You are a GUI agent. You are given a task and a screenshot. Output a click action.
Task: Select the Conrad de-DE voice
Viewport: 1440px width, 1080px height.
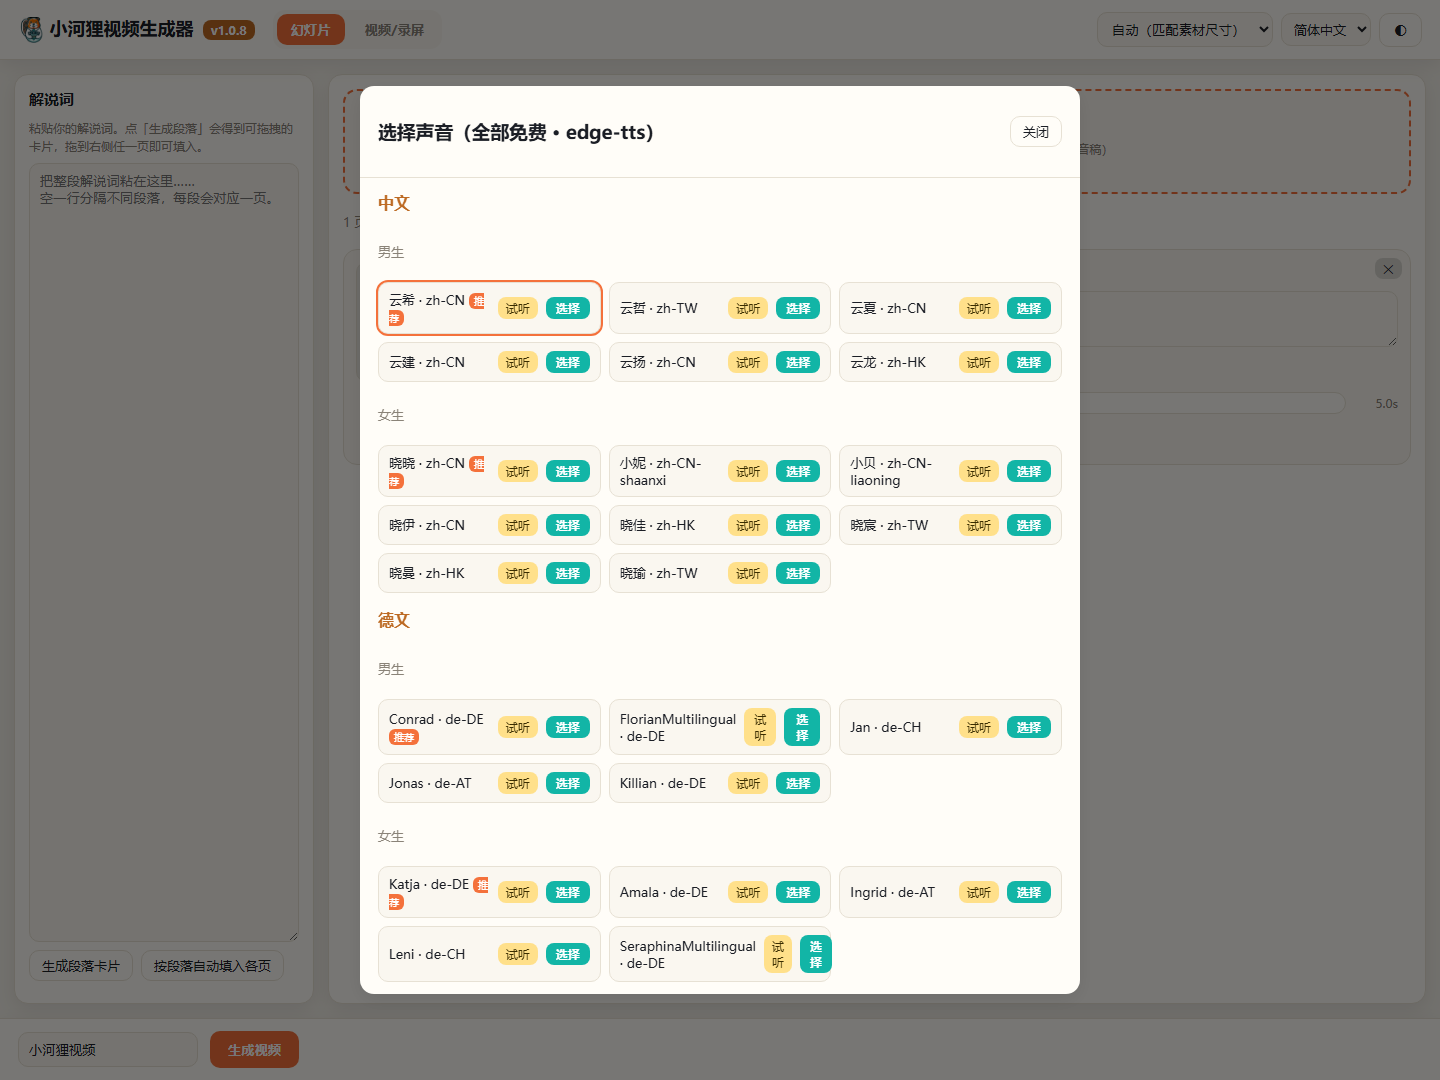pos(568,728)
